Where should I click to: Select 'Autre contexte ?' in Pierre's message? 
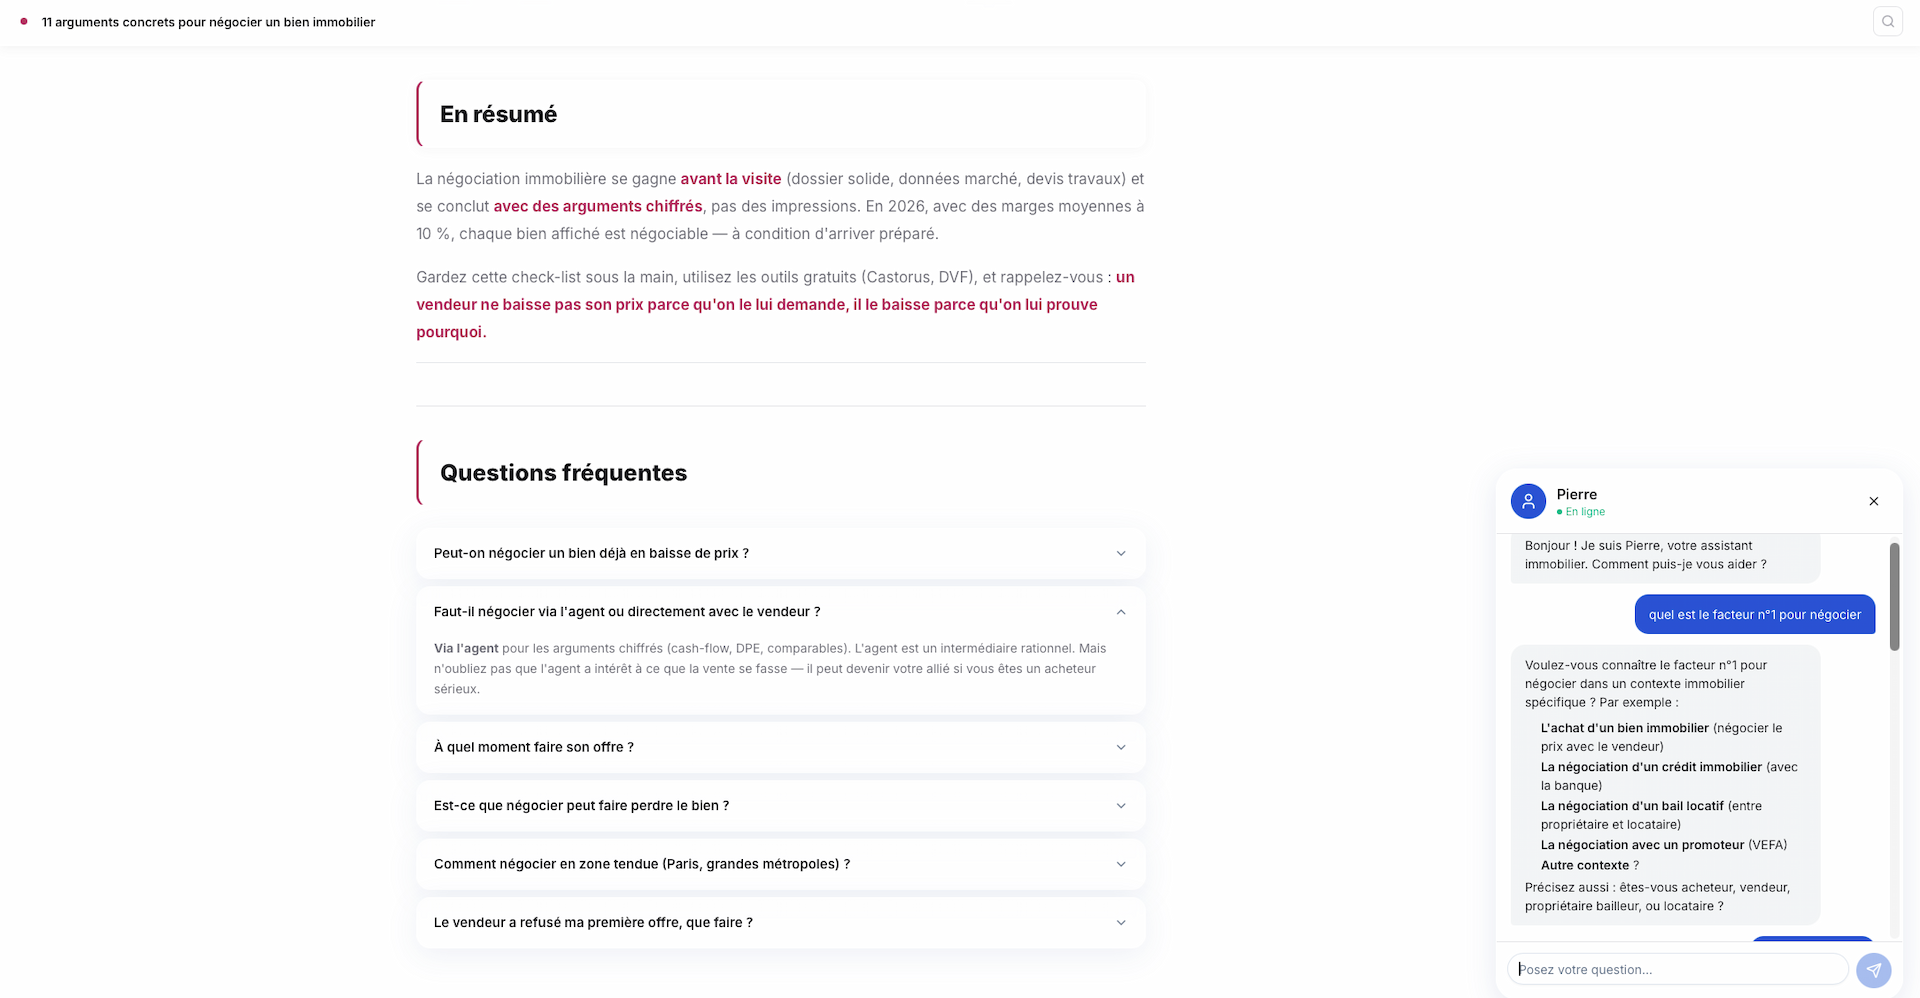pos(1590,865)
